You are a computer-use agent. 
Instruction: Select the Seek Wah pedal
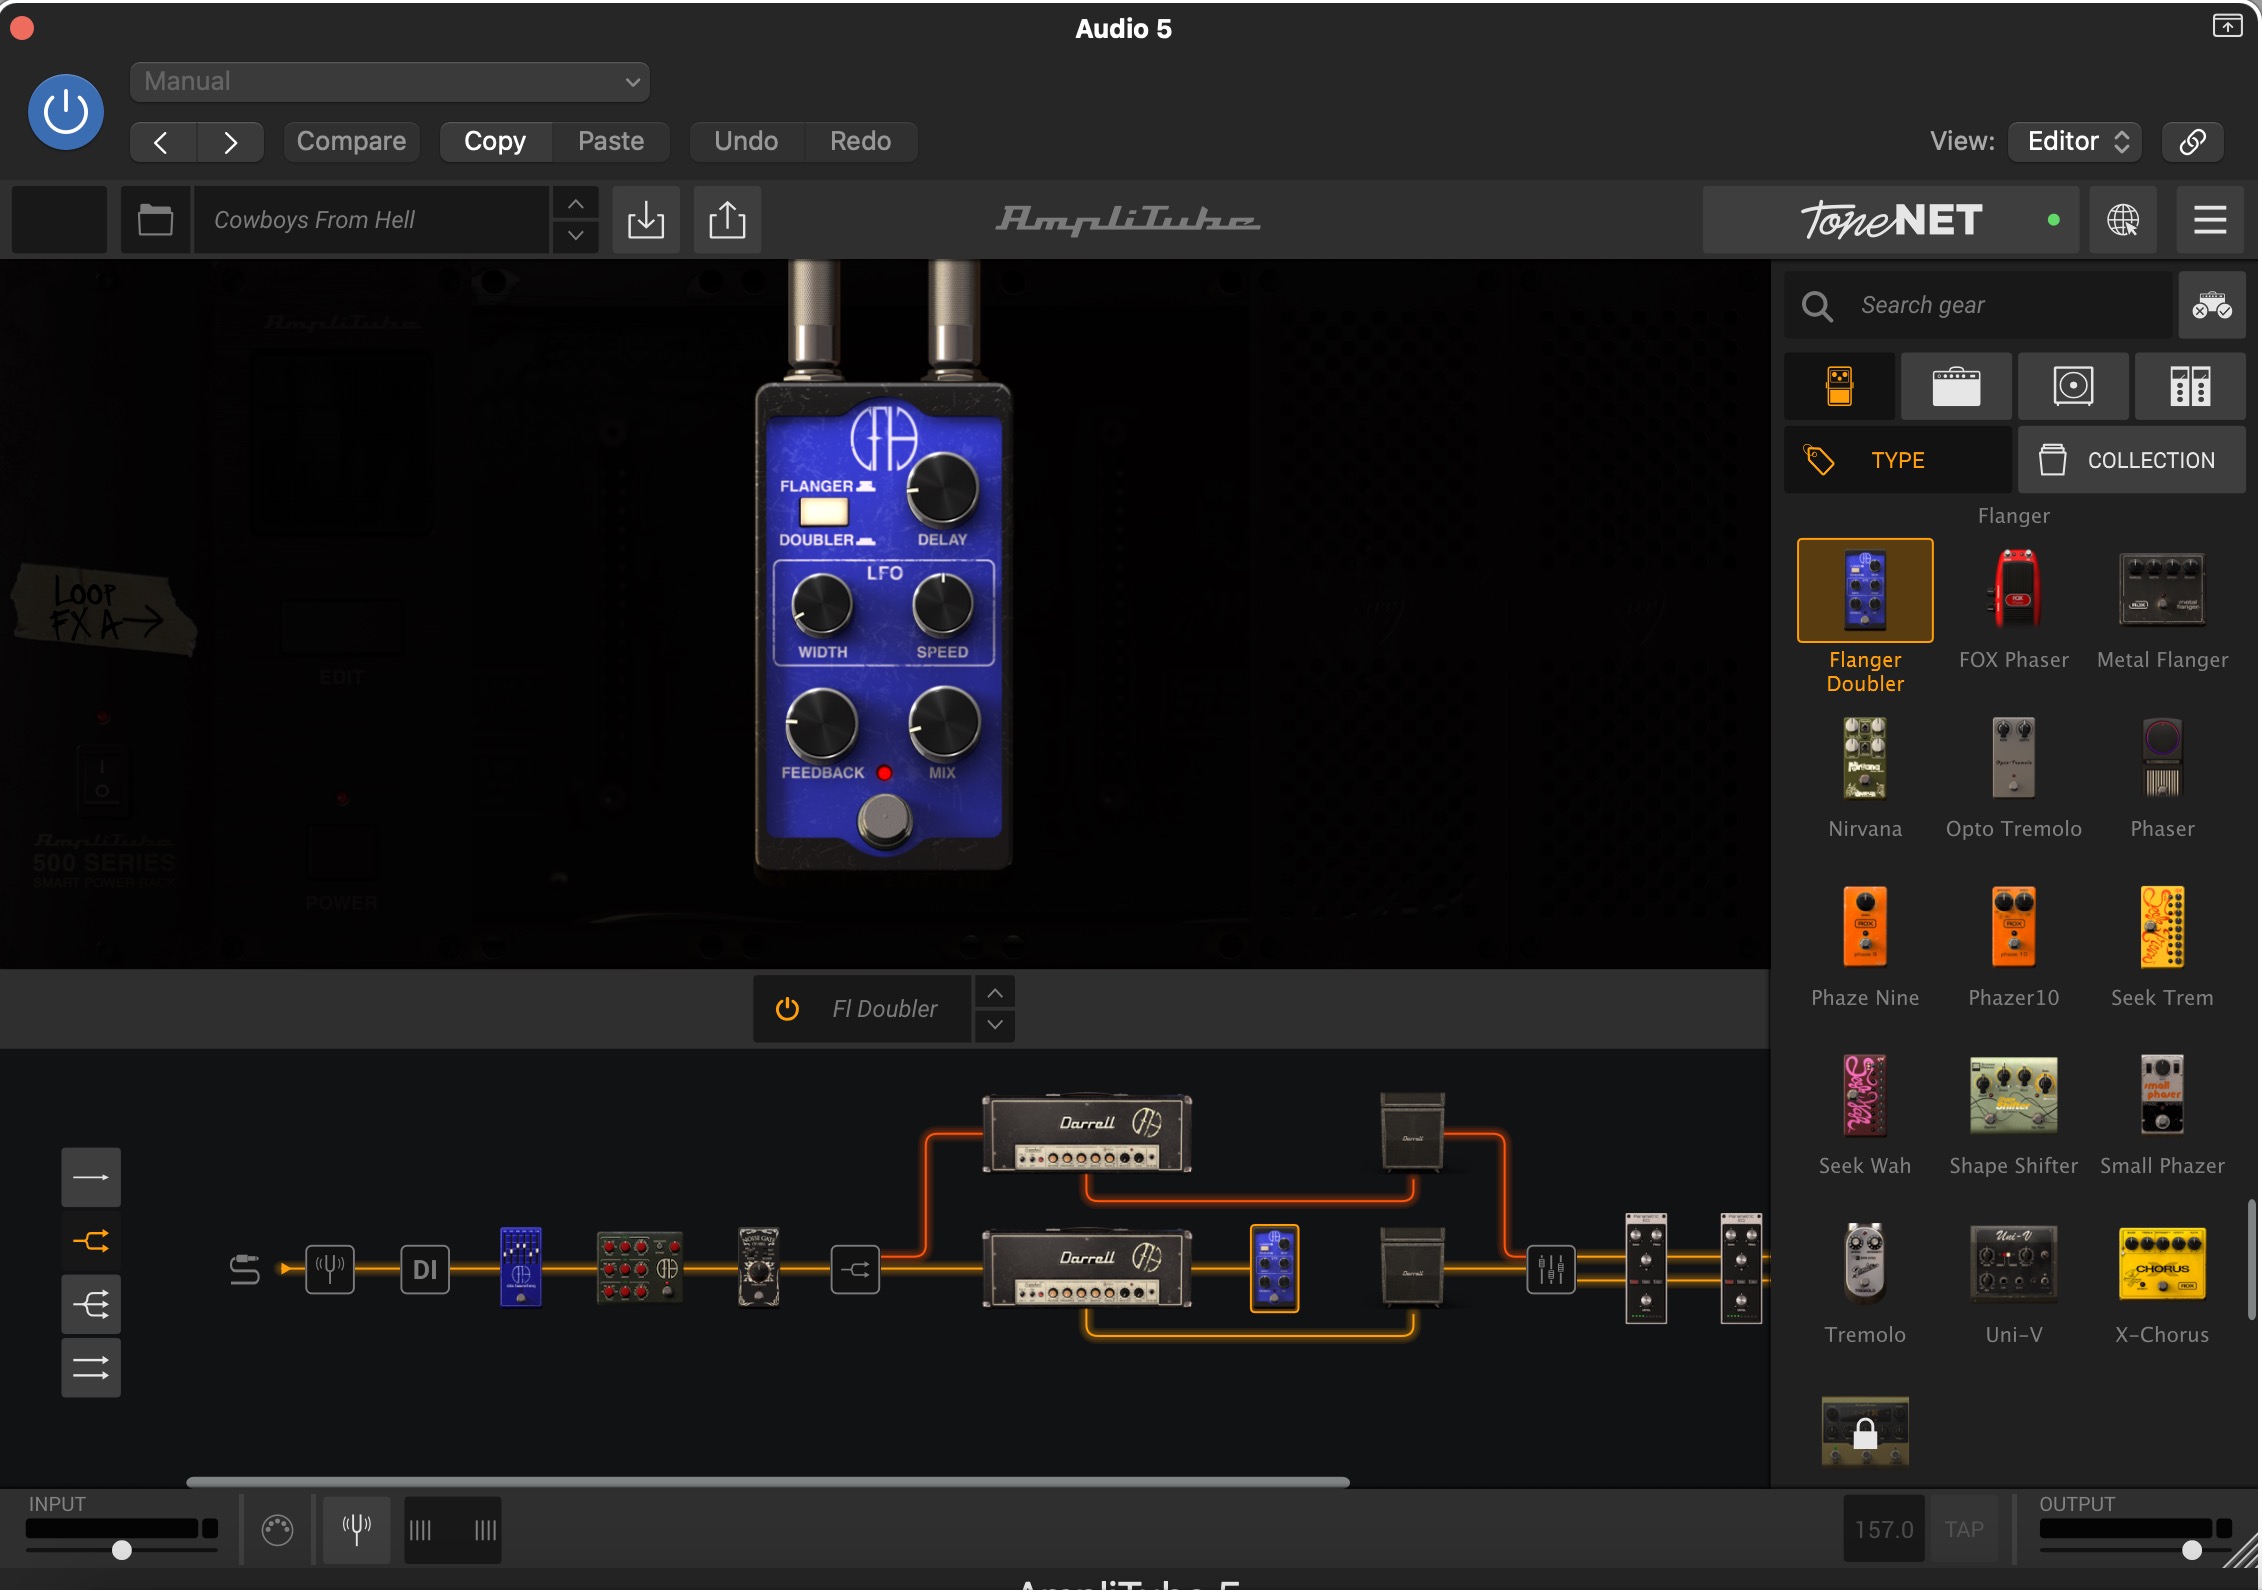pyautogui.click(x=1865, y=1095)
